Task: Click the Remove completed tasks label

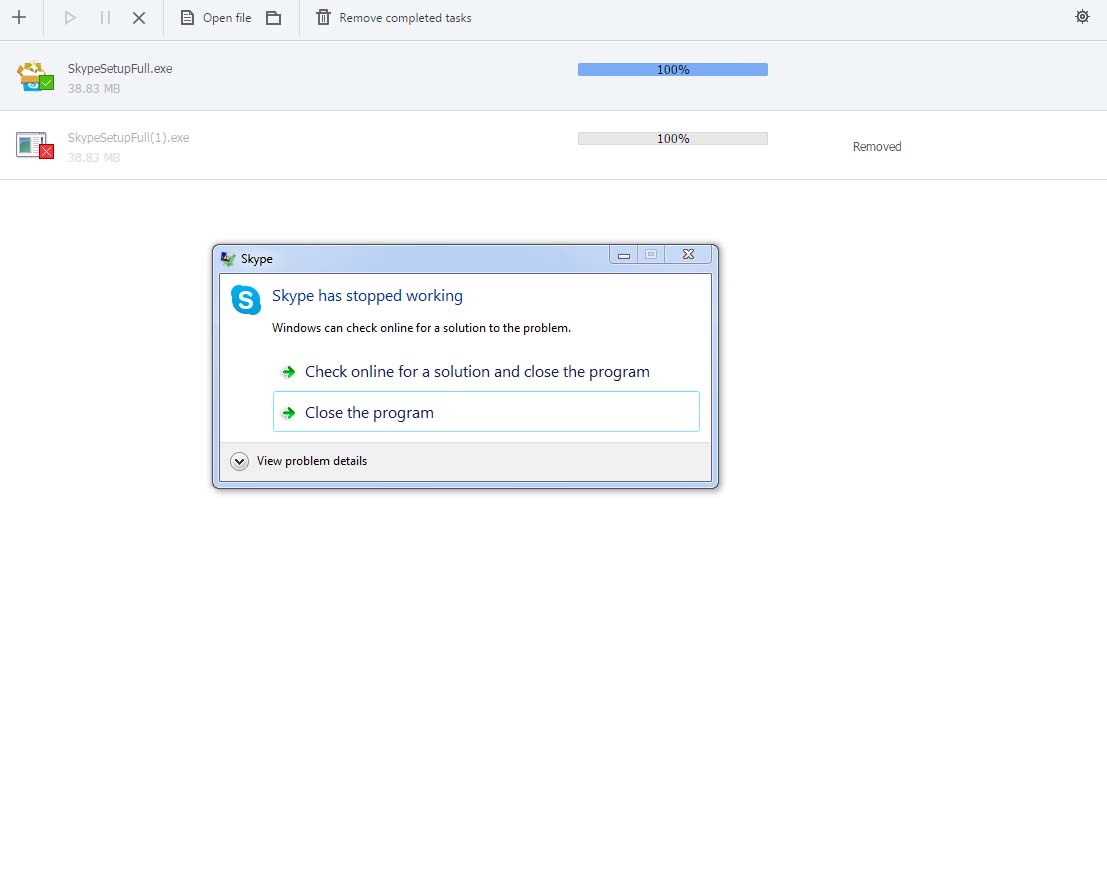Action: 405,18
